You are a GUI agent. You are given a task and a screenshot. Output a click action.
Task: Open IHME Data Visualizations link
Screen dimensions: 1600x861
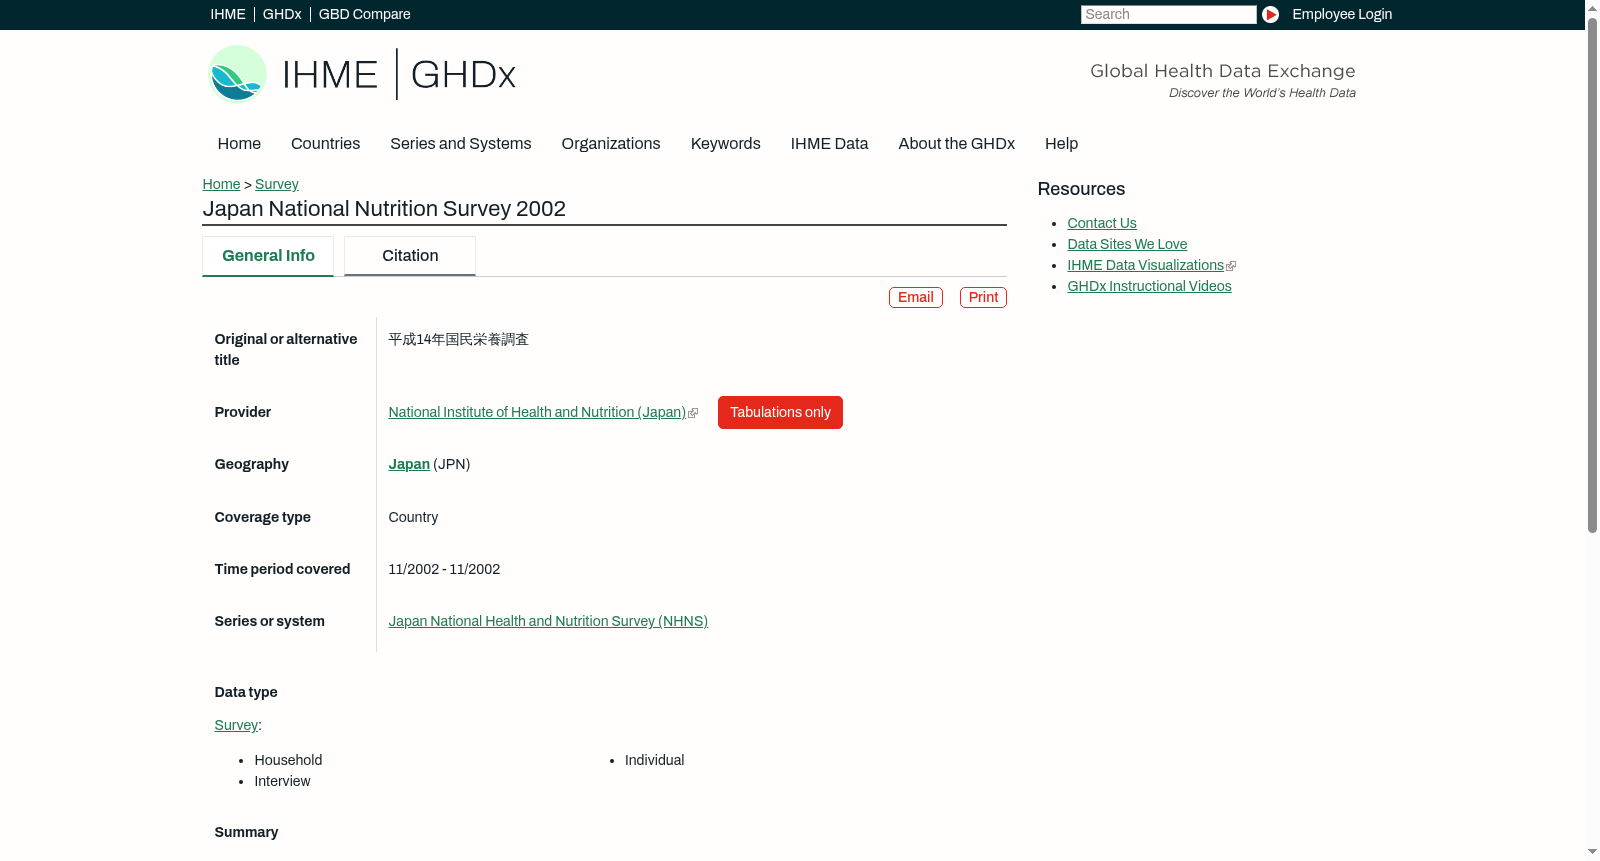pyautogui.click(x=1145, y=266)
